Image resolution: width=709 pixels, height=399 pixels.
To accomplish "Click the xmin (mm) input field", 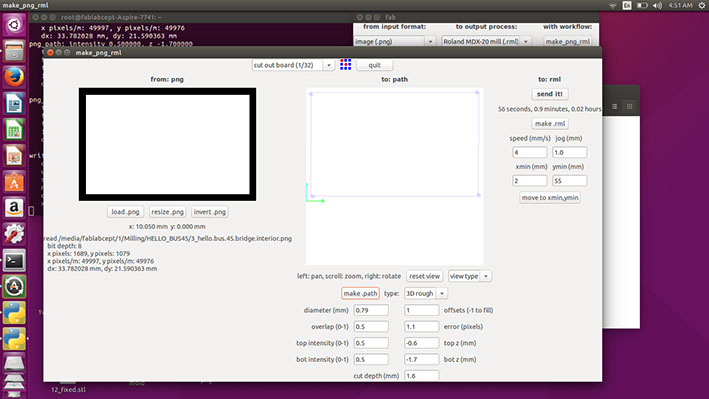I will pyautogui.click(x=529, y=180).
